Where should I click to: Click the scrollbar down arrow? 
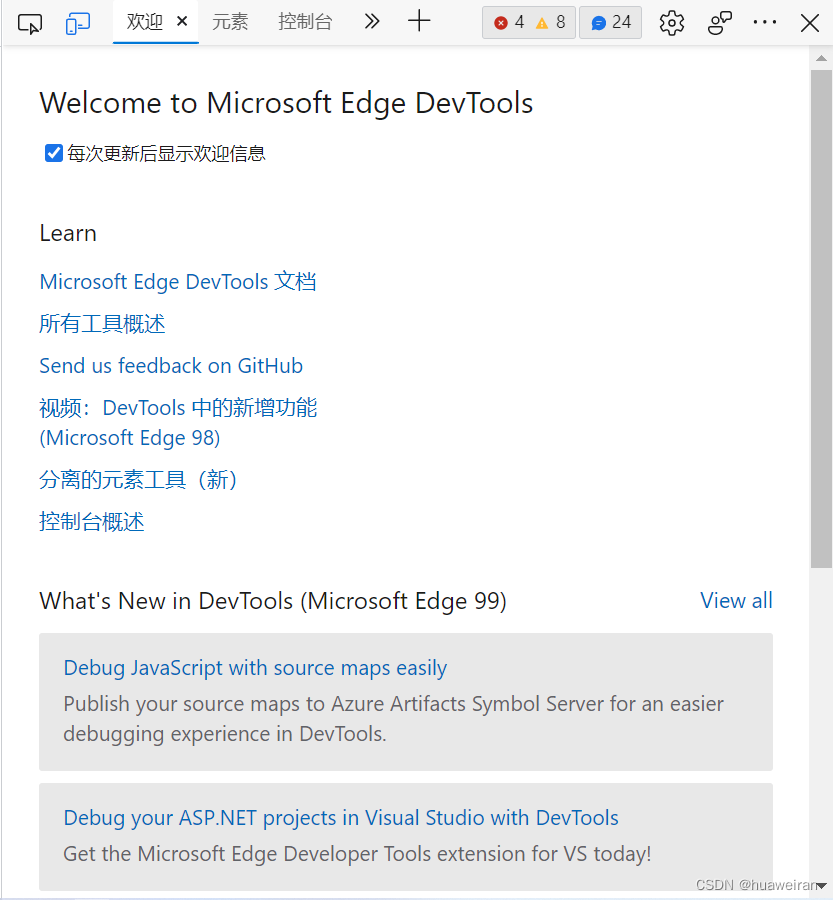[x=821, y=886]
